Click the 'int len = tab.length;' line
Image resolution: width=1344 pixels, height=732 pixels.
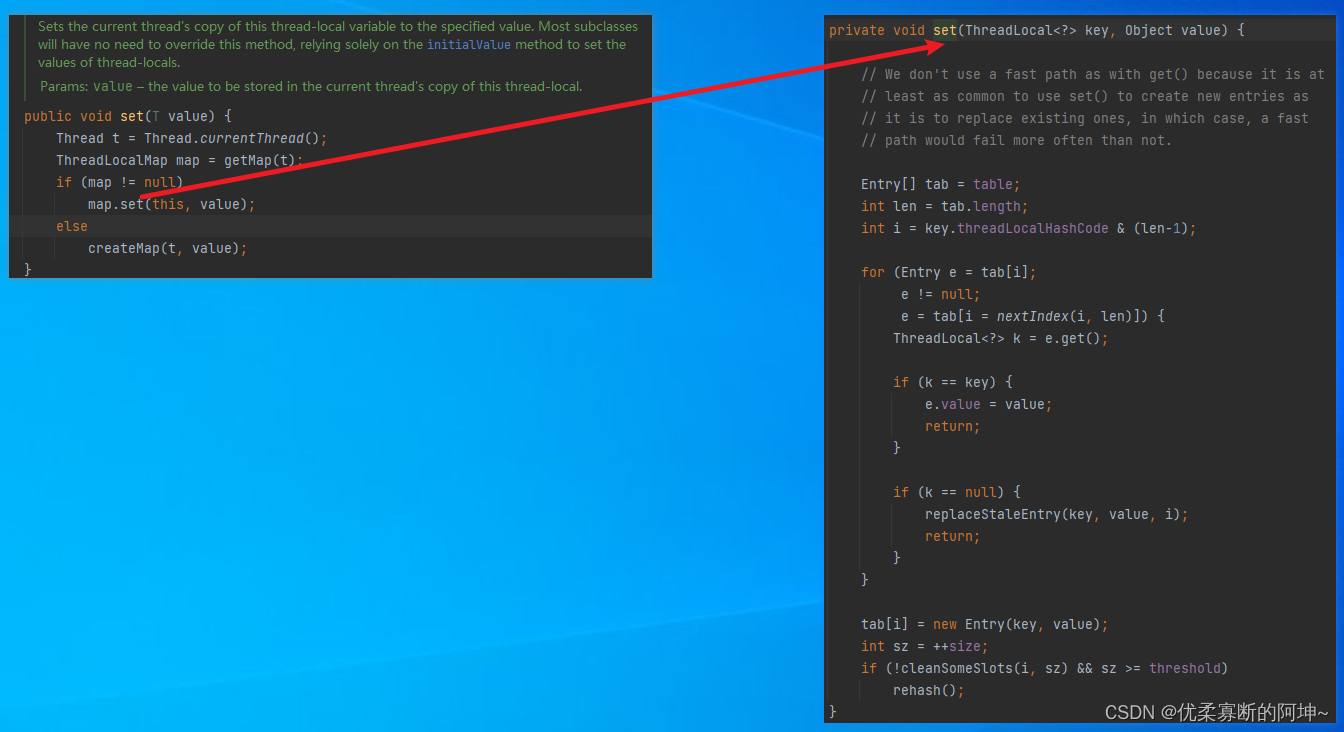pyautogui.click(x=945, y=206)
